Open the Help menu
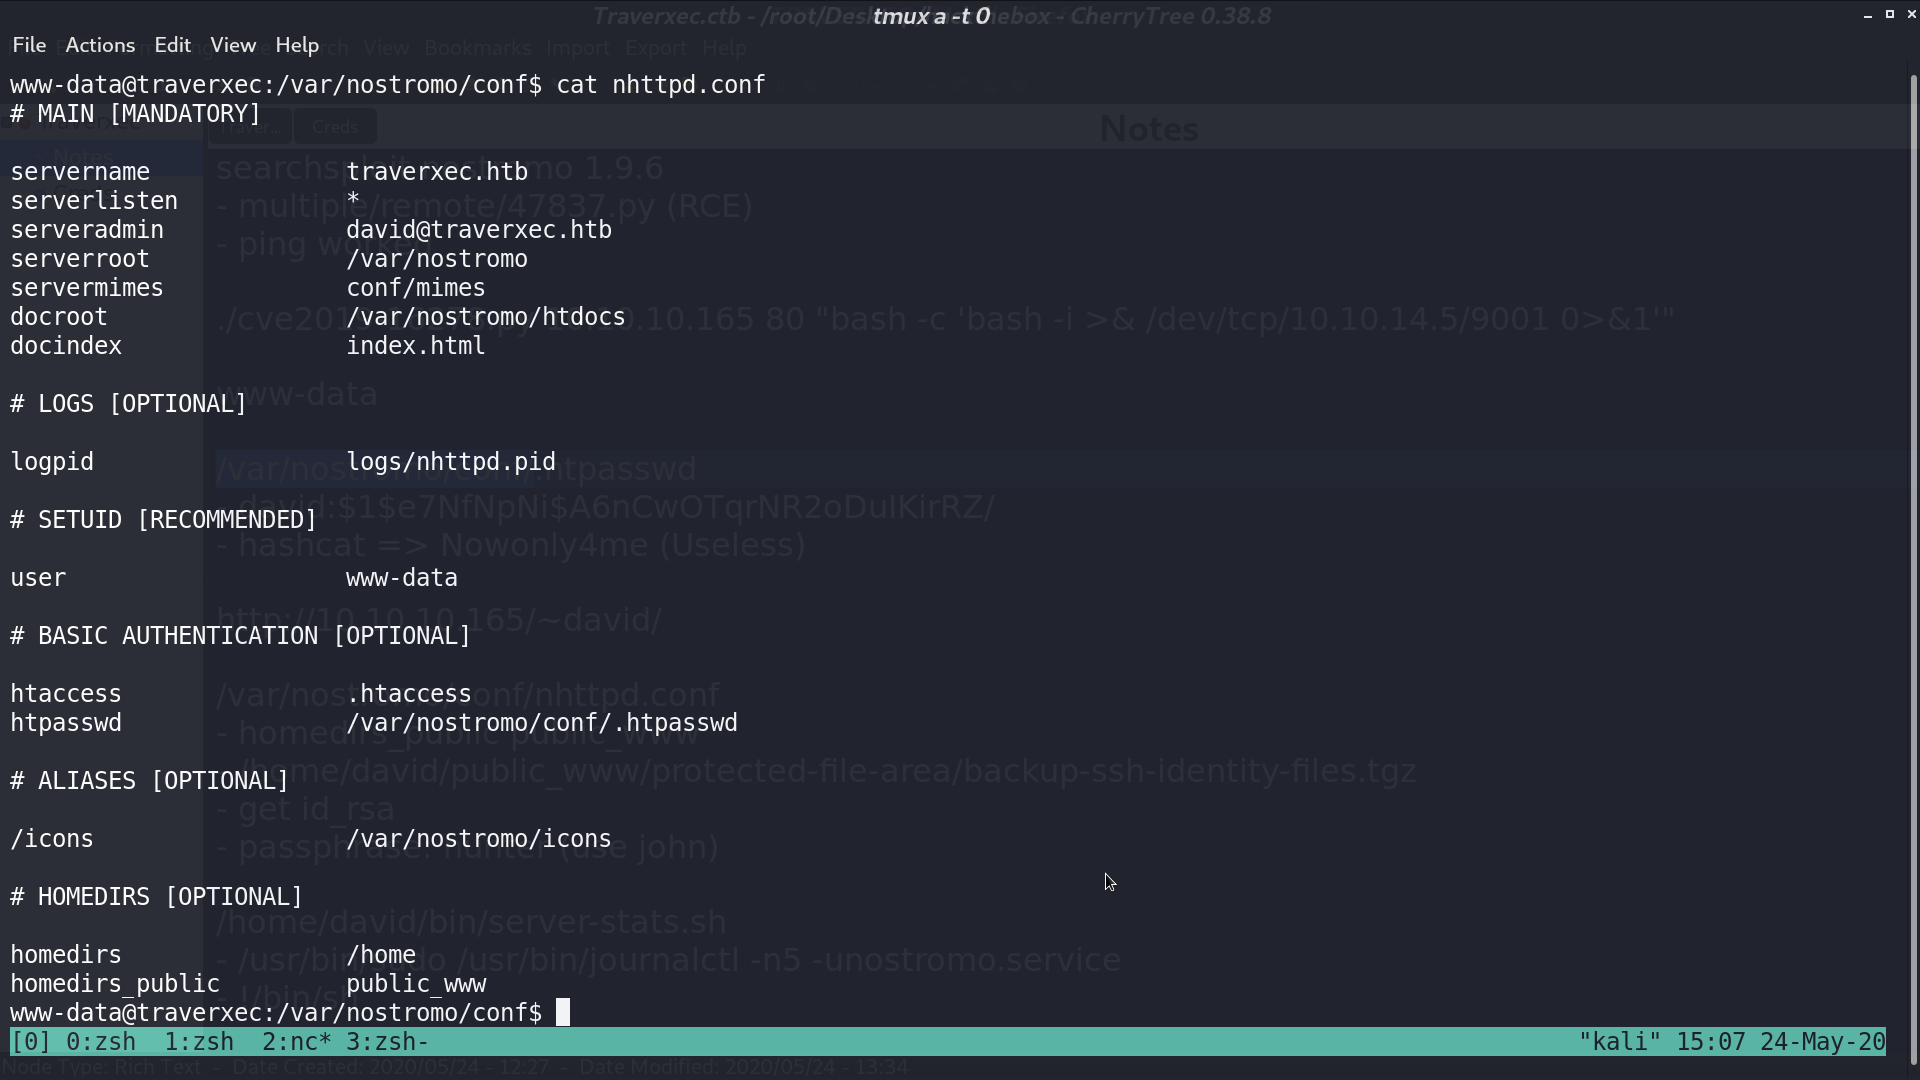Screen dimensions: 1920x1080 tap(297, 45)
